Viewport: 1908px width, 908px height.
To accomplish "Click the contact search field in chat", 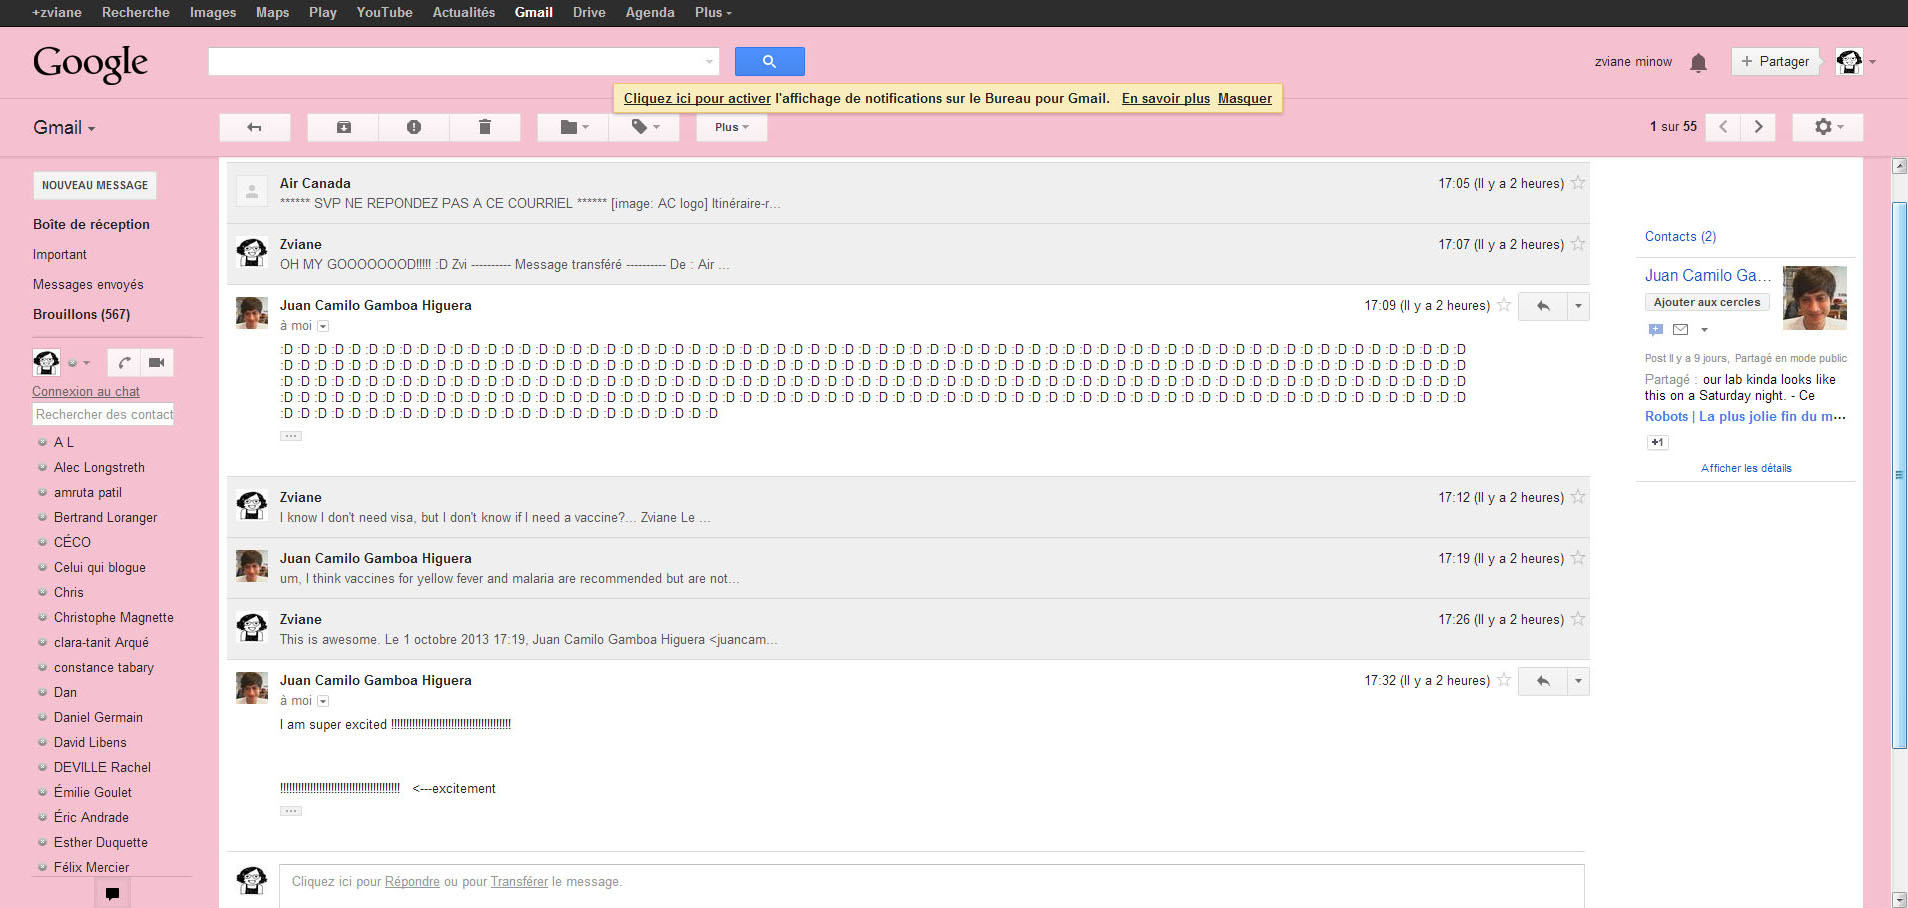I will pos(103,414).
